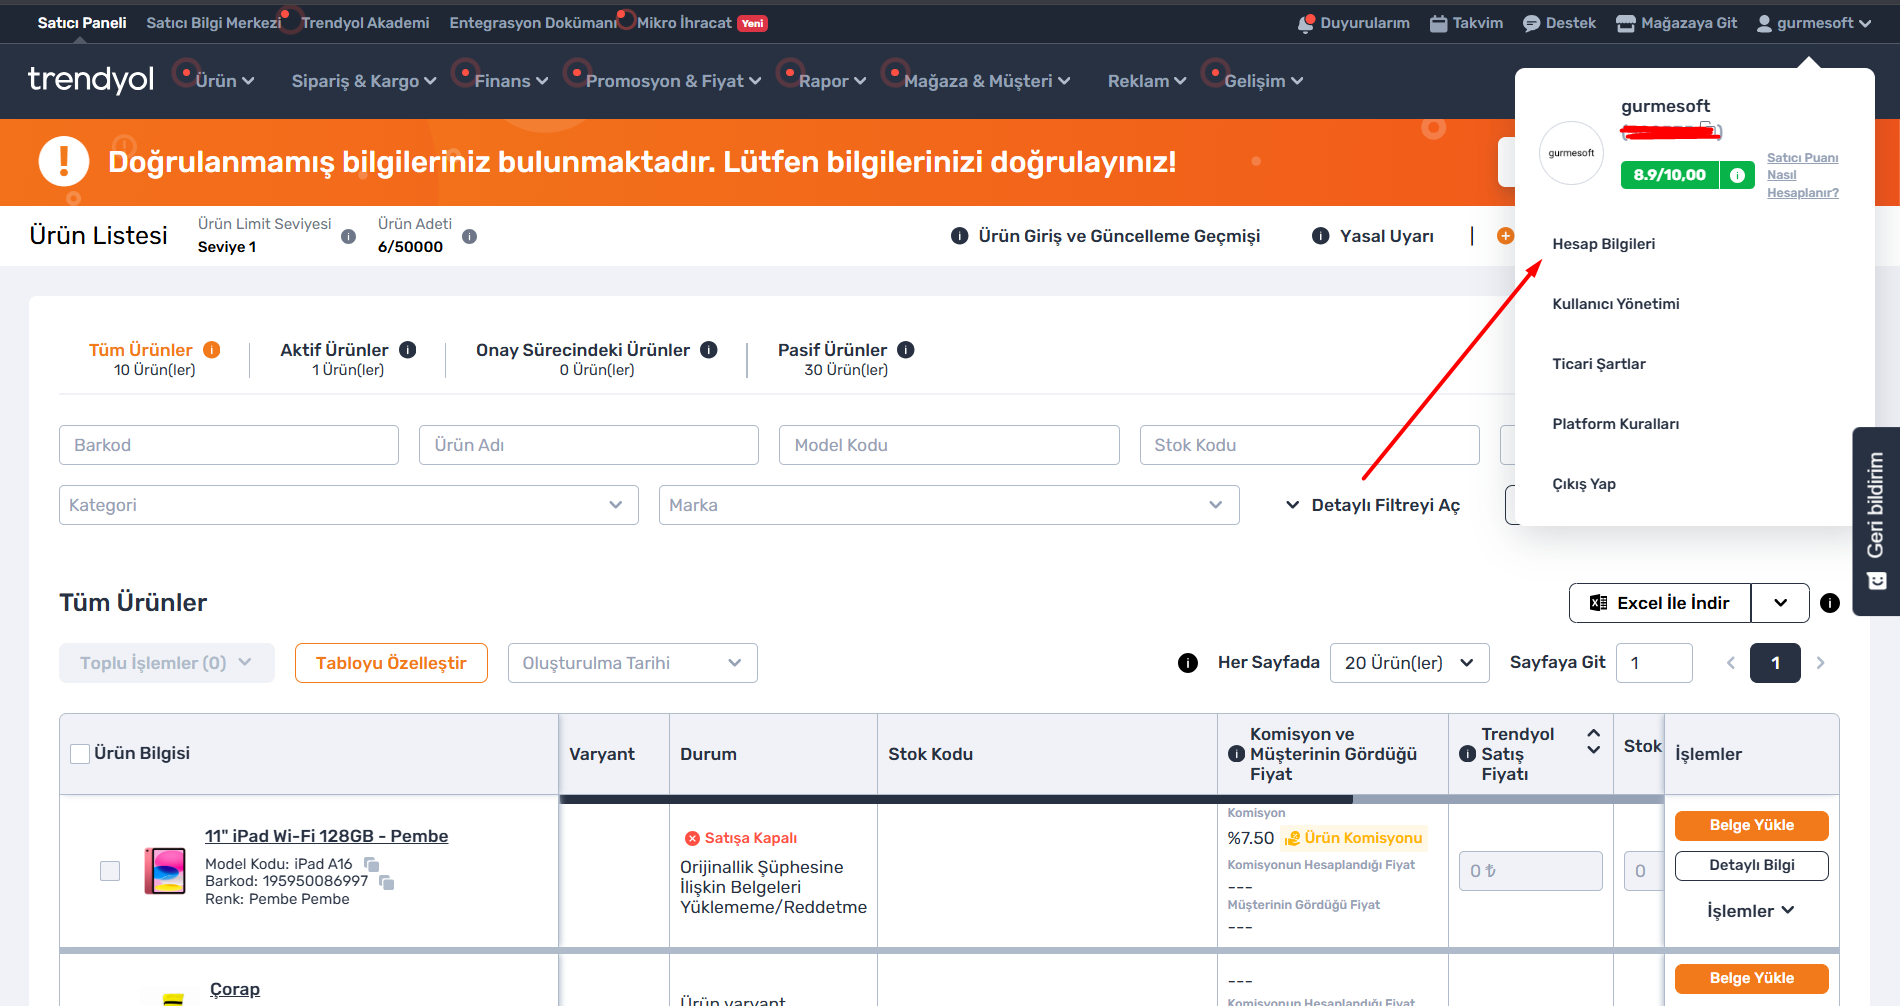The height and width of the screenshot is (1006, 1900).
Task: Click the Trendyol Satış Fiyatı info icon
Action: (x=1467, y=754)
